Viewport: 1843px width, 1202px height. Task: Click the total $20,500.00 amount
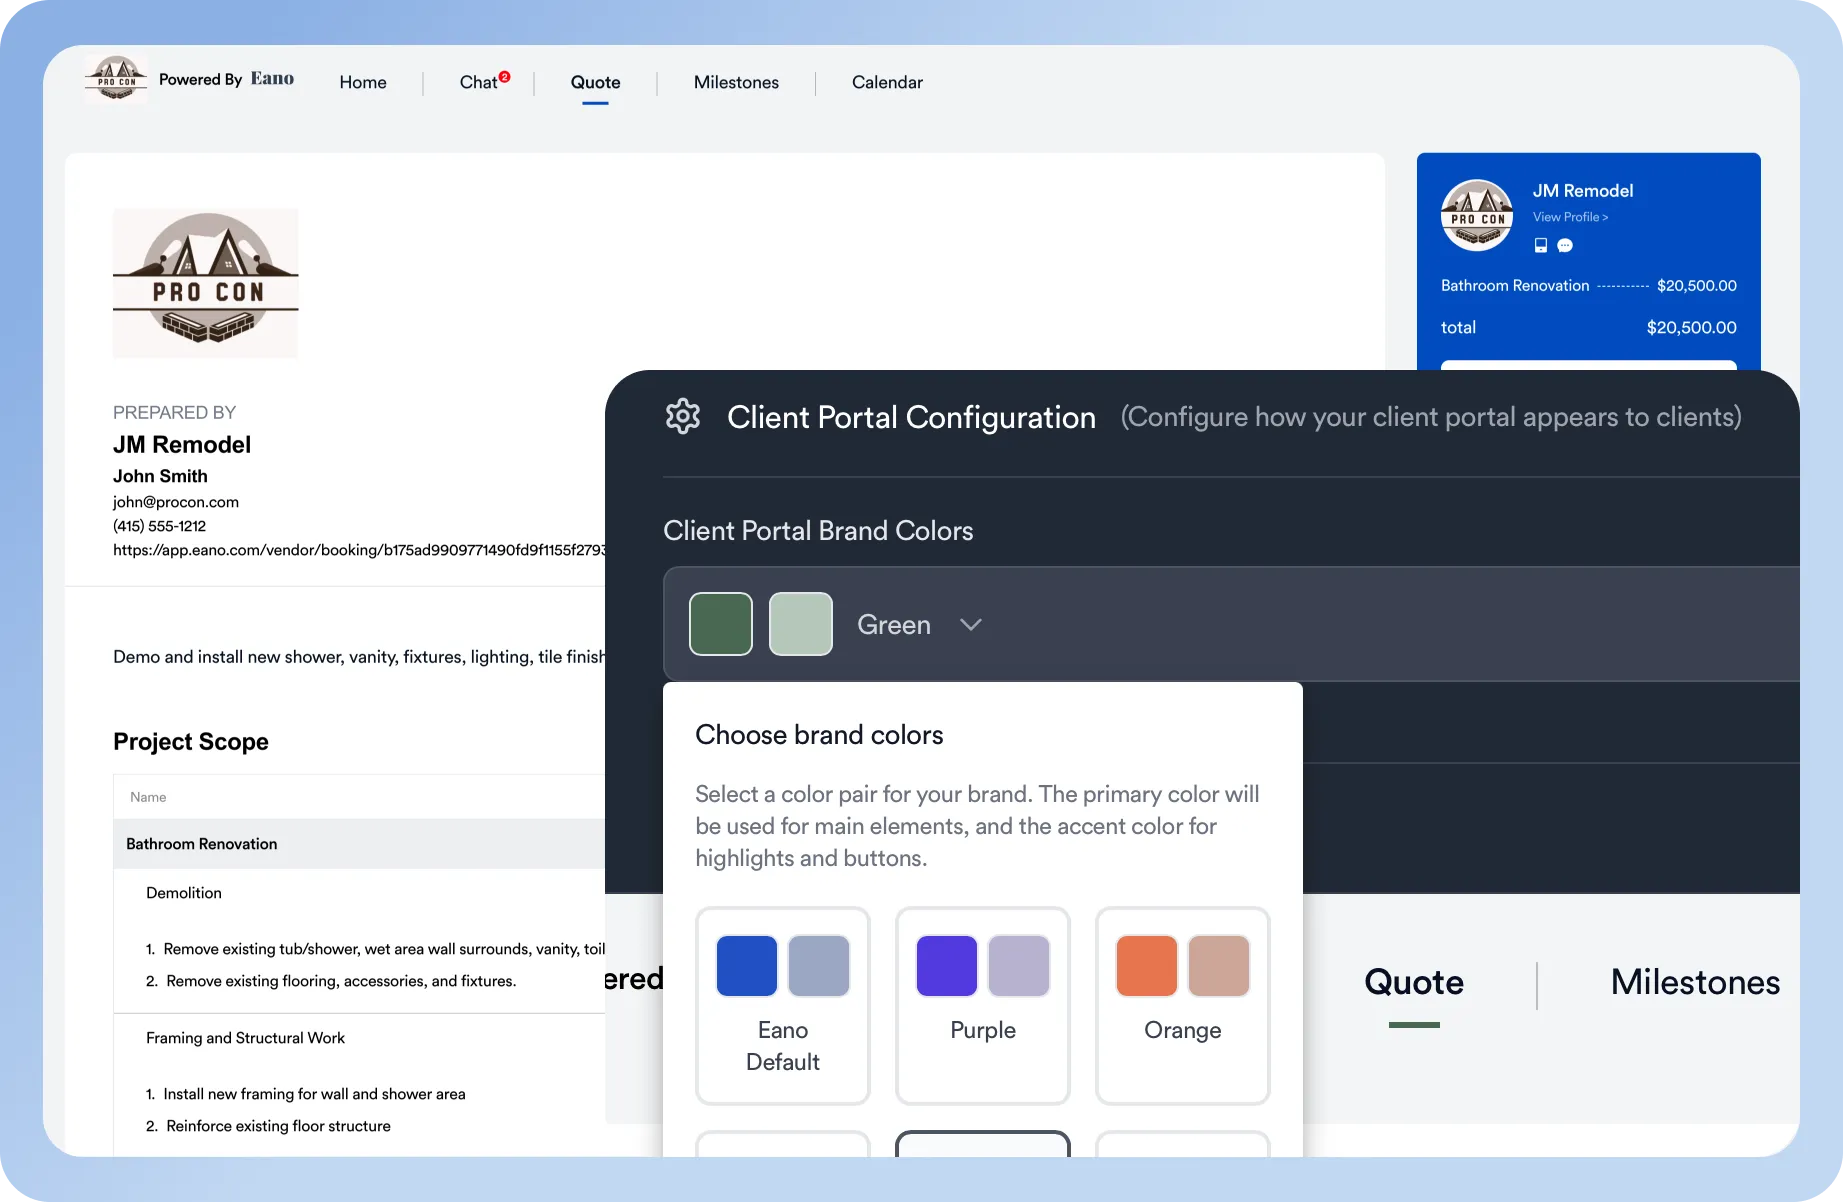click(1691, 328)
